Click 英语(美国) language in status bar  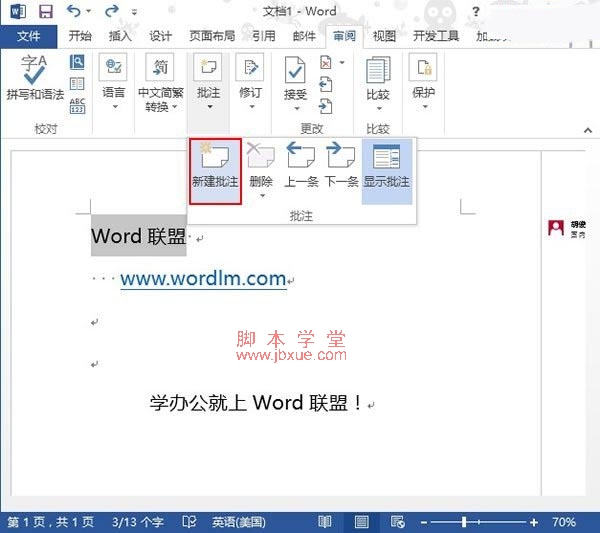(239, 522)
